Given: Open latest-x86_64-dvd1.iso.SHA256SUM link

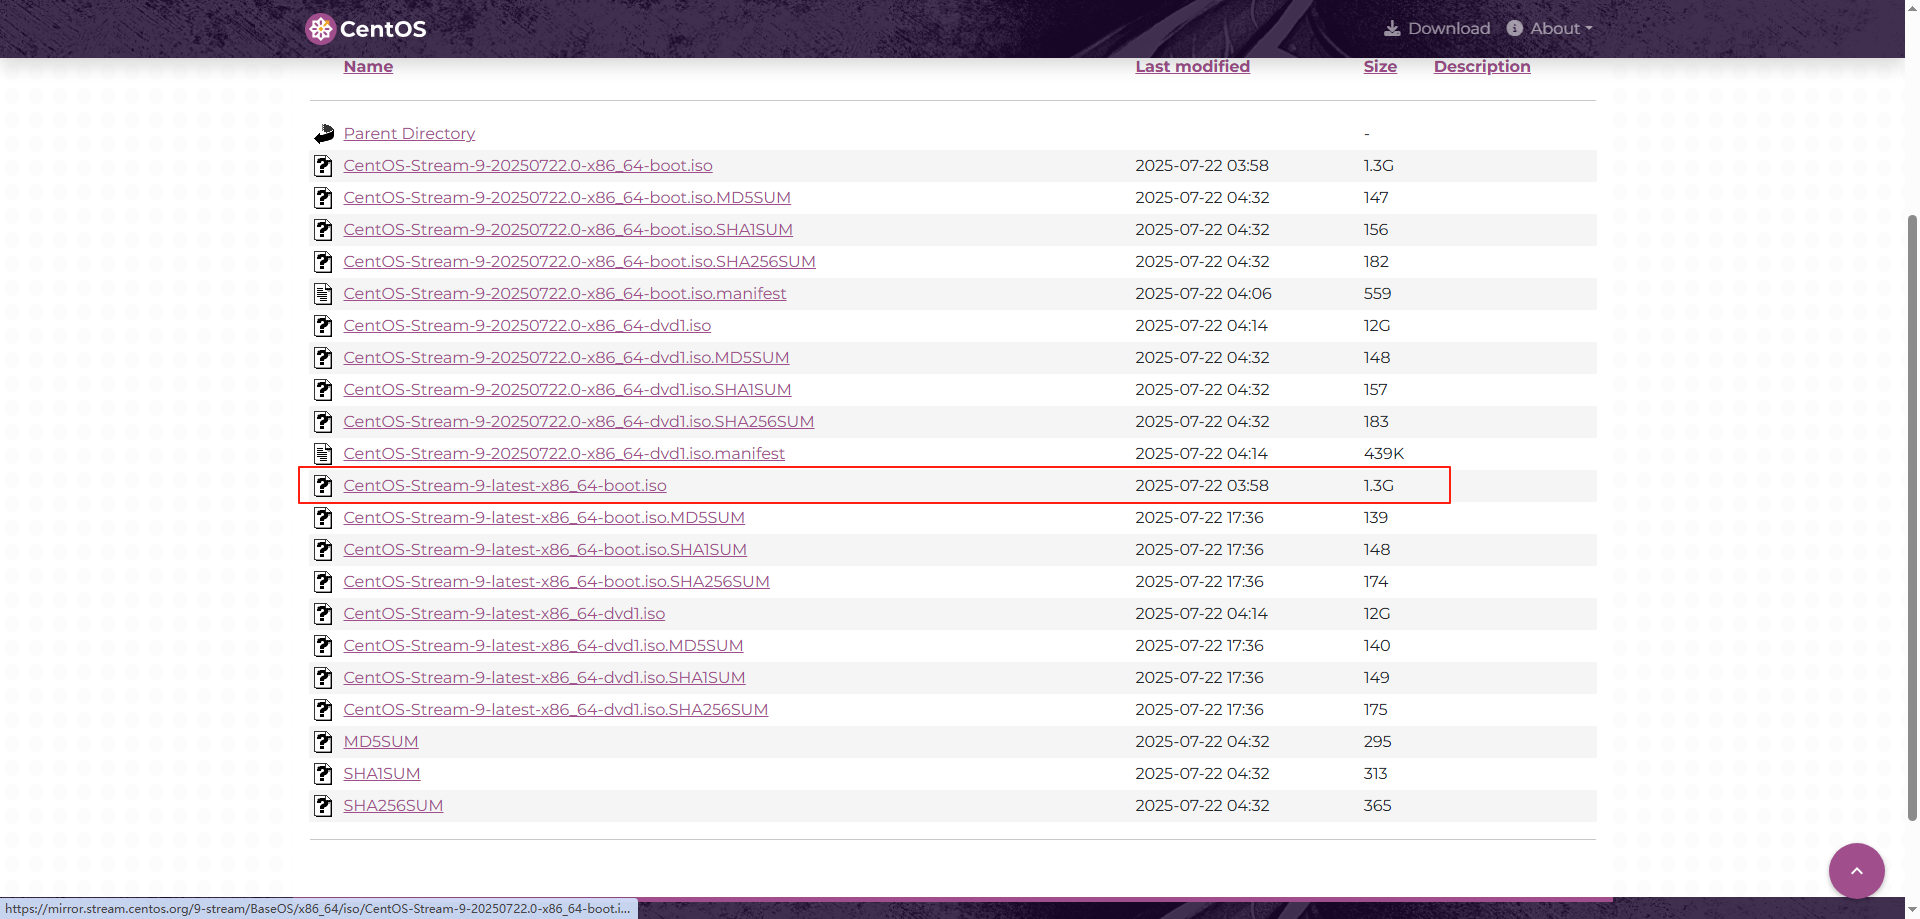Looking at the screenshot, I should coord(555,709).
